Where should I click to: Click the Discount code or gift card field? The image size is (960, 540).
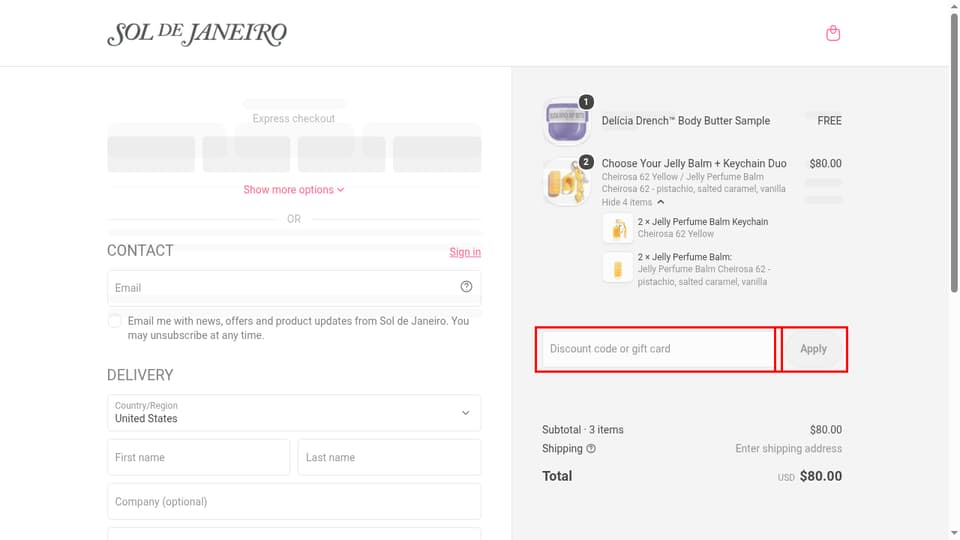(658, 349)
